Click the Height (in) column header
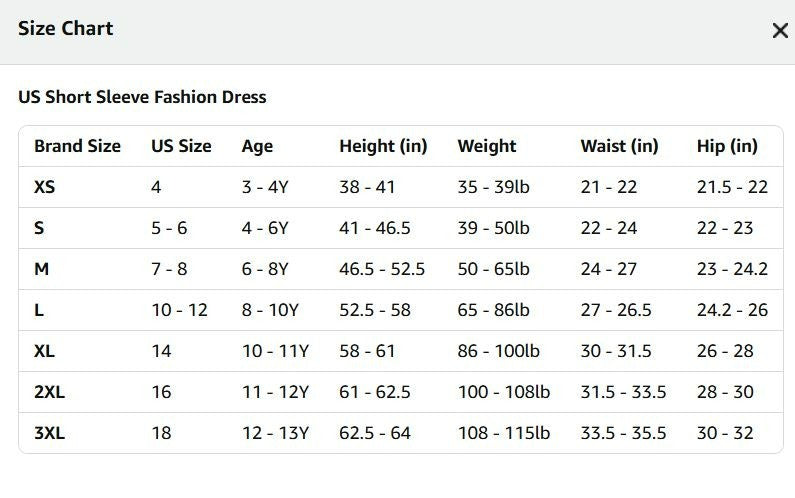Image resolution: width=795 pixels, height=498 pixels. pyautogui.click(x=383, y=146)
